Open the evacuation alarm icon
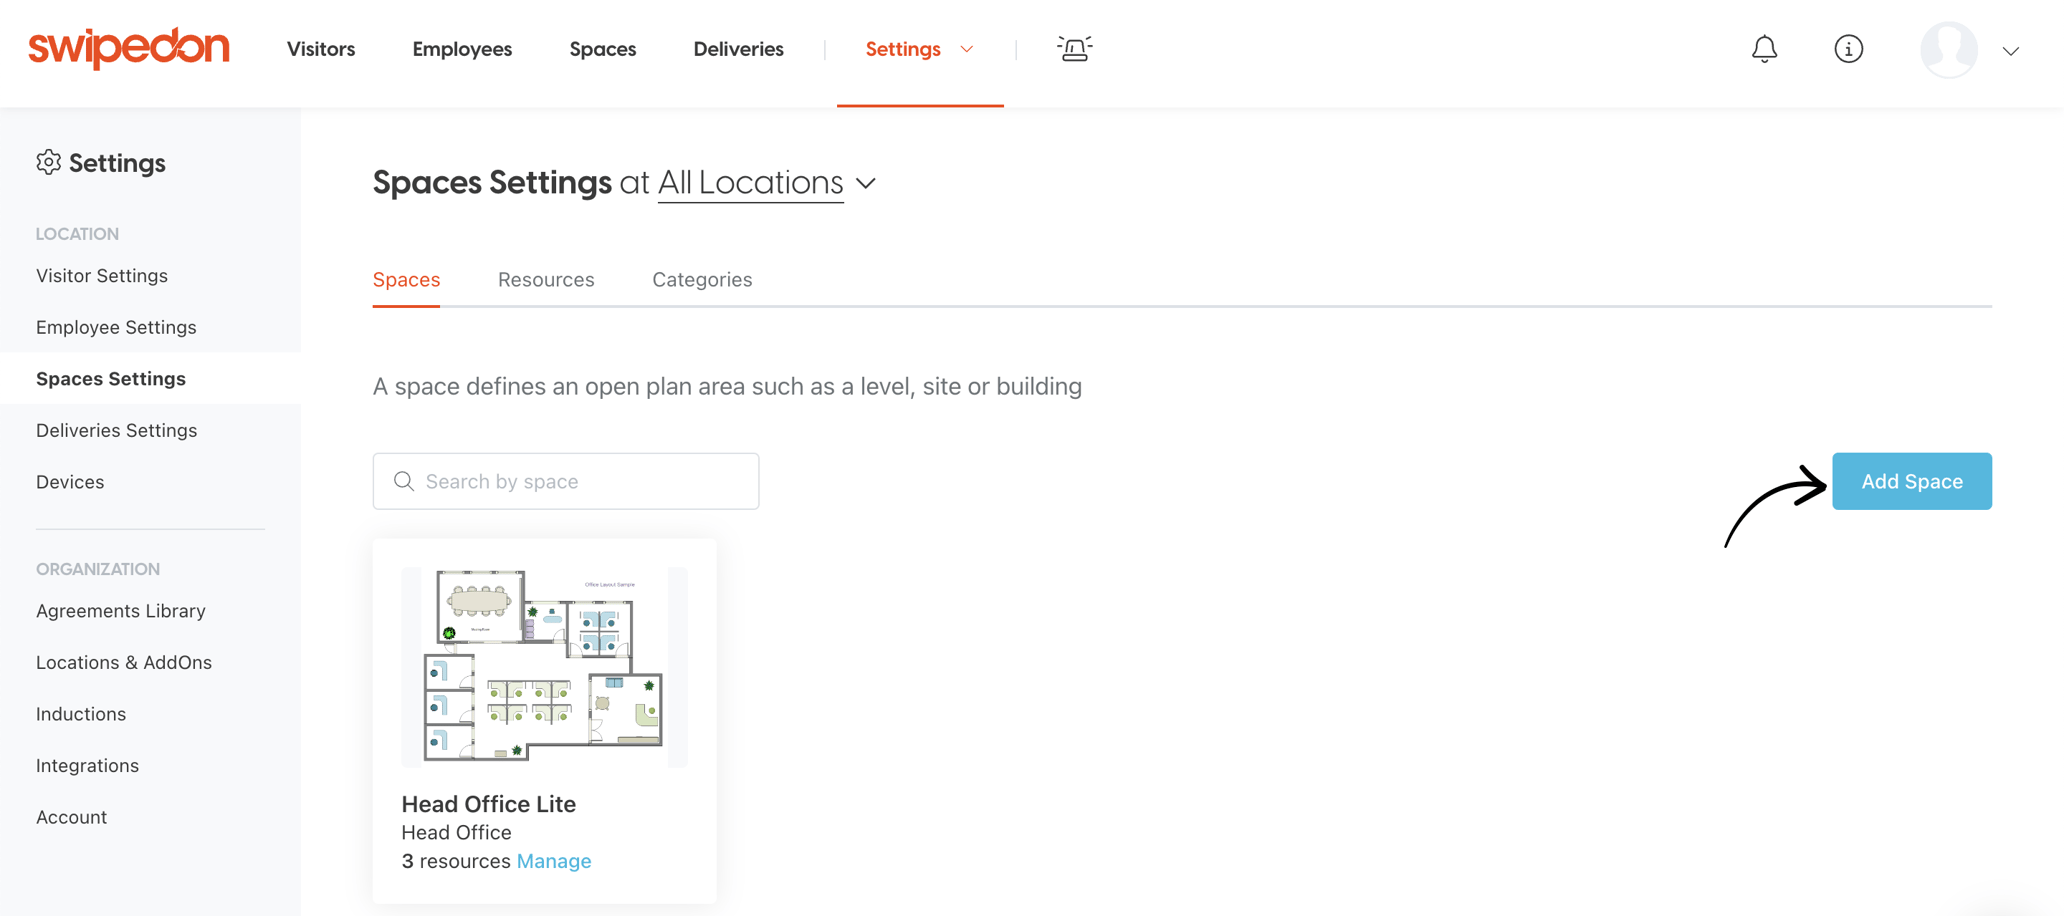The image size is (2064, 916). pyautogui.click(x=1073, y=48)
